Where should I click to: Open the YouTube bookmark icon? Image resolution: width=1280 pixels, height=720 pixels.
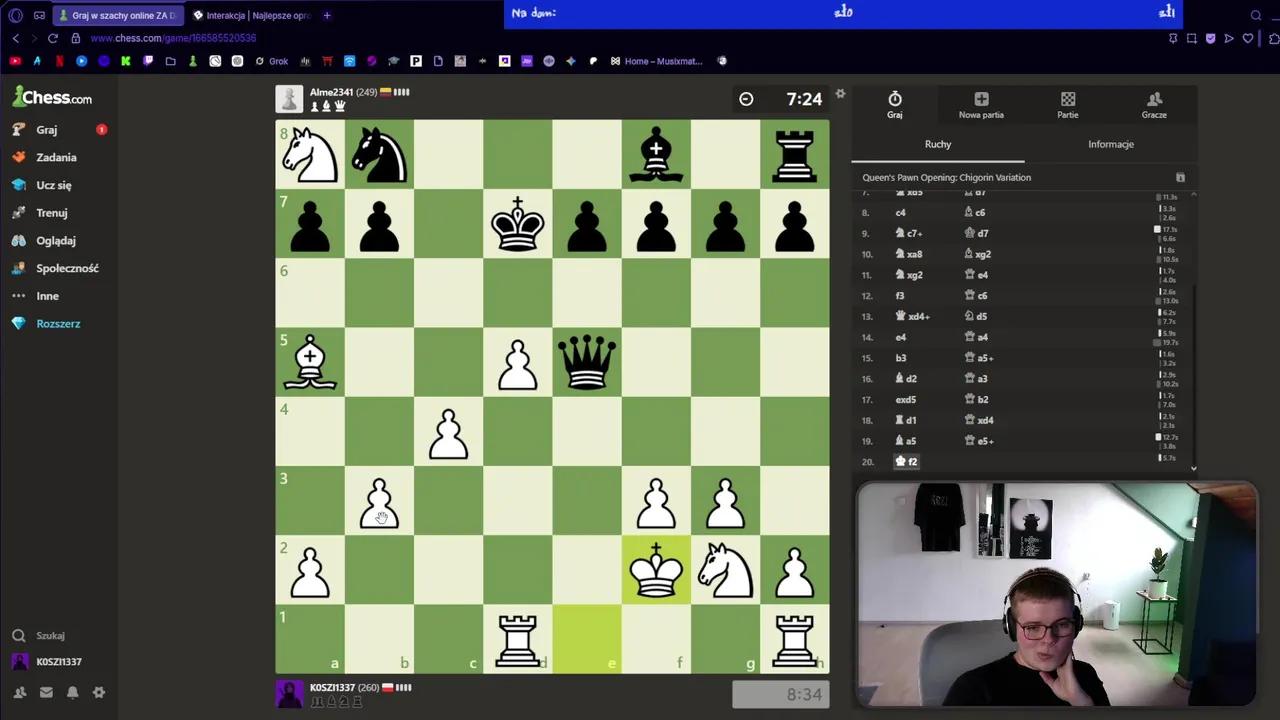[x=15, y=61]
